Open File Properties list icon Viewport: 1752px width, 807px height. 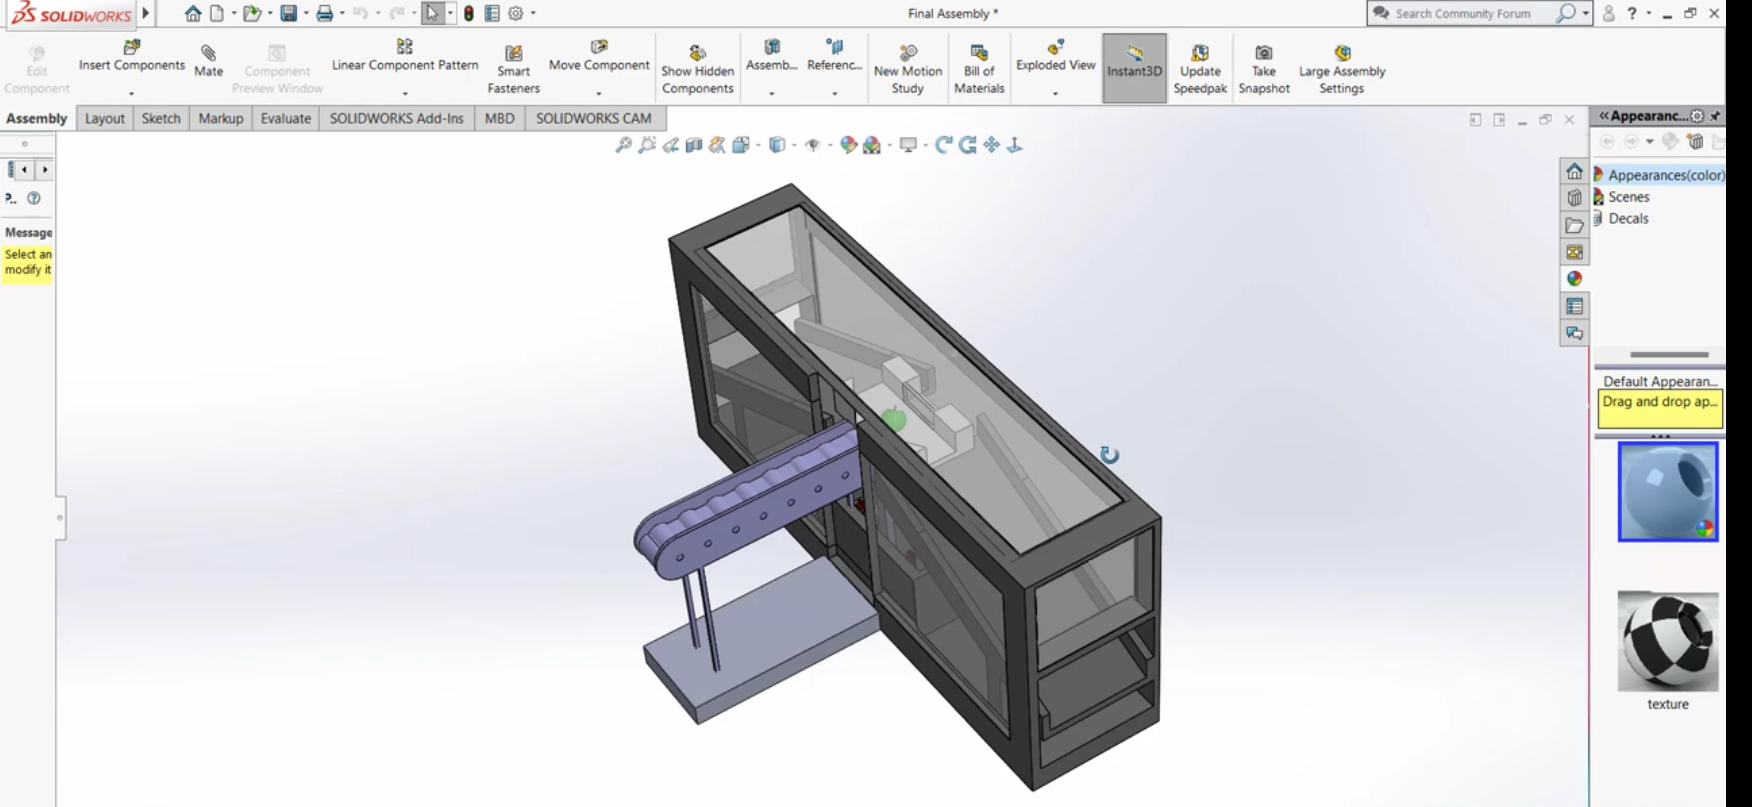click(492, 13)
